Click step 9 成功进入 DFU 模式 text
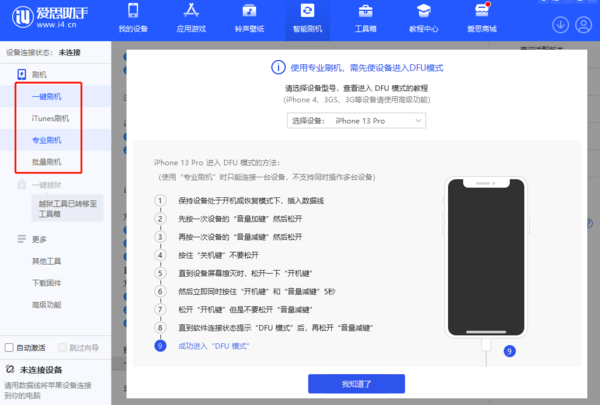The width and height of the screenshot is (600, 405). coord(214,346)
